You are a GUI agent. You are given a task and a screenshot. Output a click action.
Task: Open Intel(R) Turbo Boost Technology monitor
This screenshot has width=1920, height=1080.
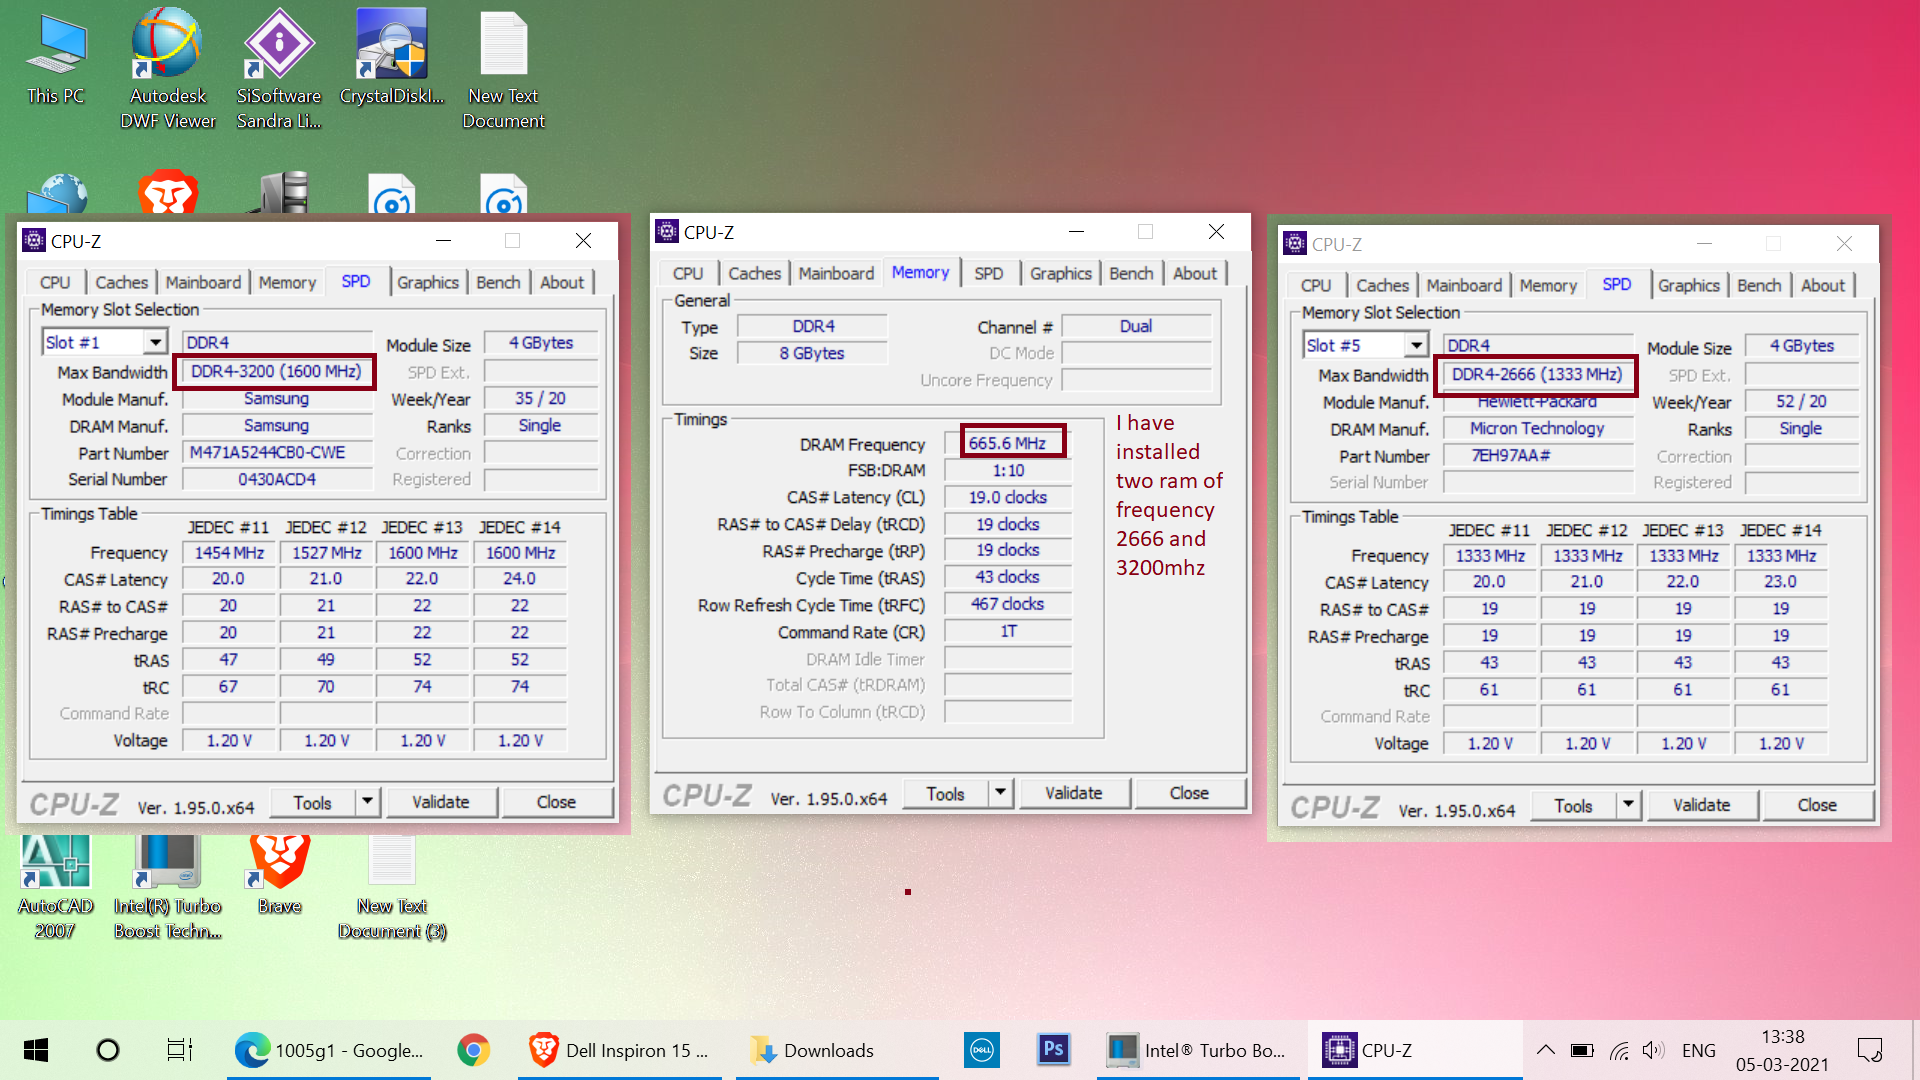168,875
